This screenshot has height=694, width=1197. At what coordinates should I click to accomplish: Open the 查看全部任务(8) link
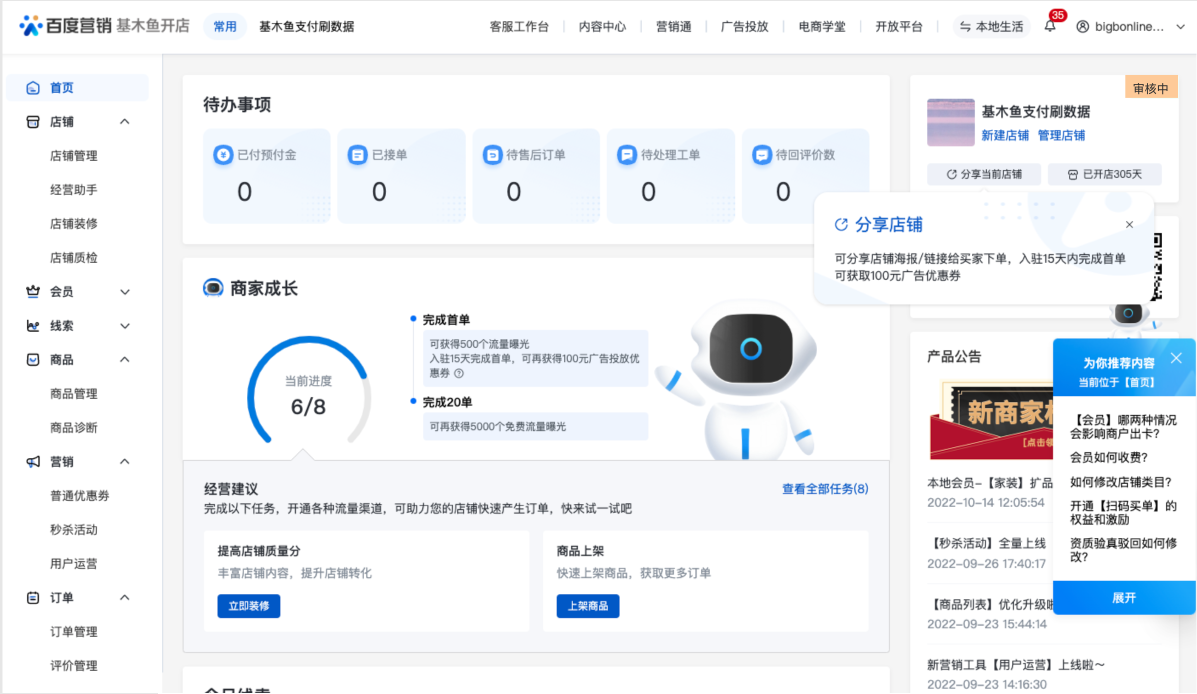(x=824, y=489)
